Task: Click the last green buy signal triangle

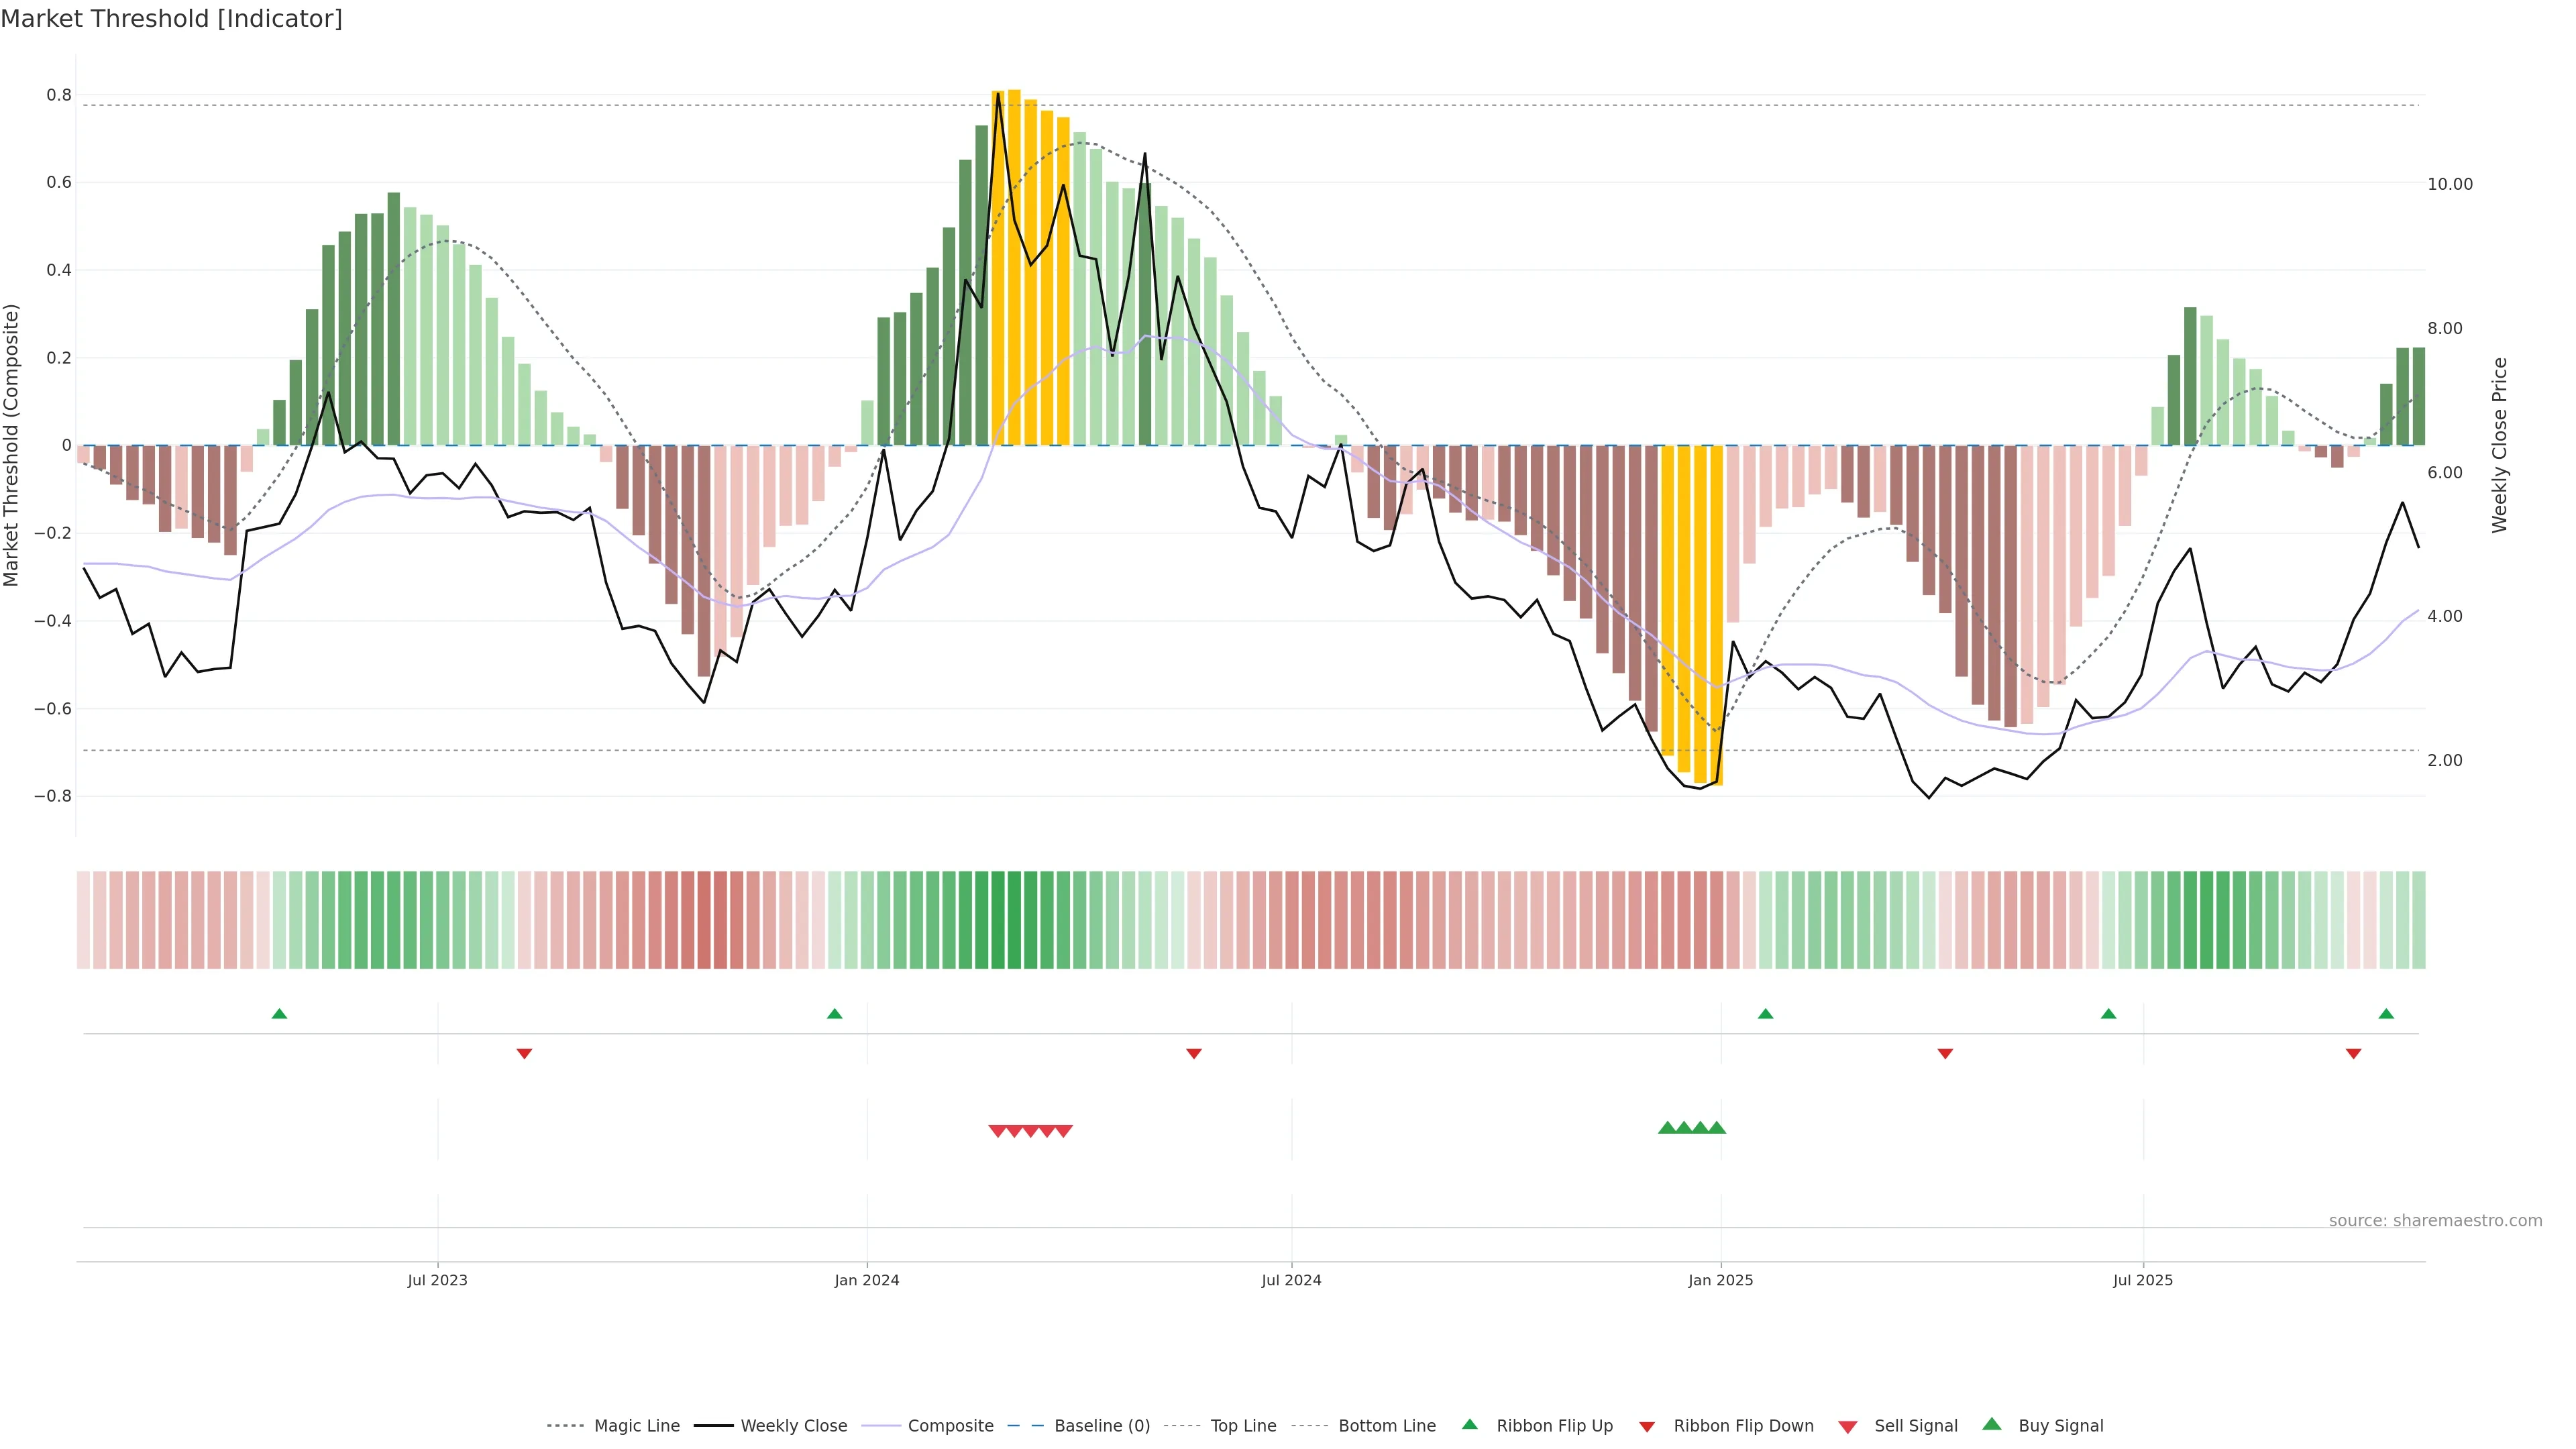Action: 1717,1128
